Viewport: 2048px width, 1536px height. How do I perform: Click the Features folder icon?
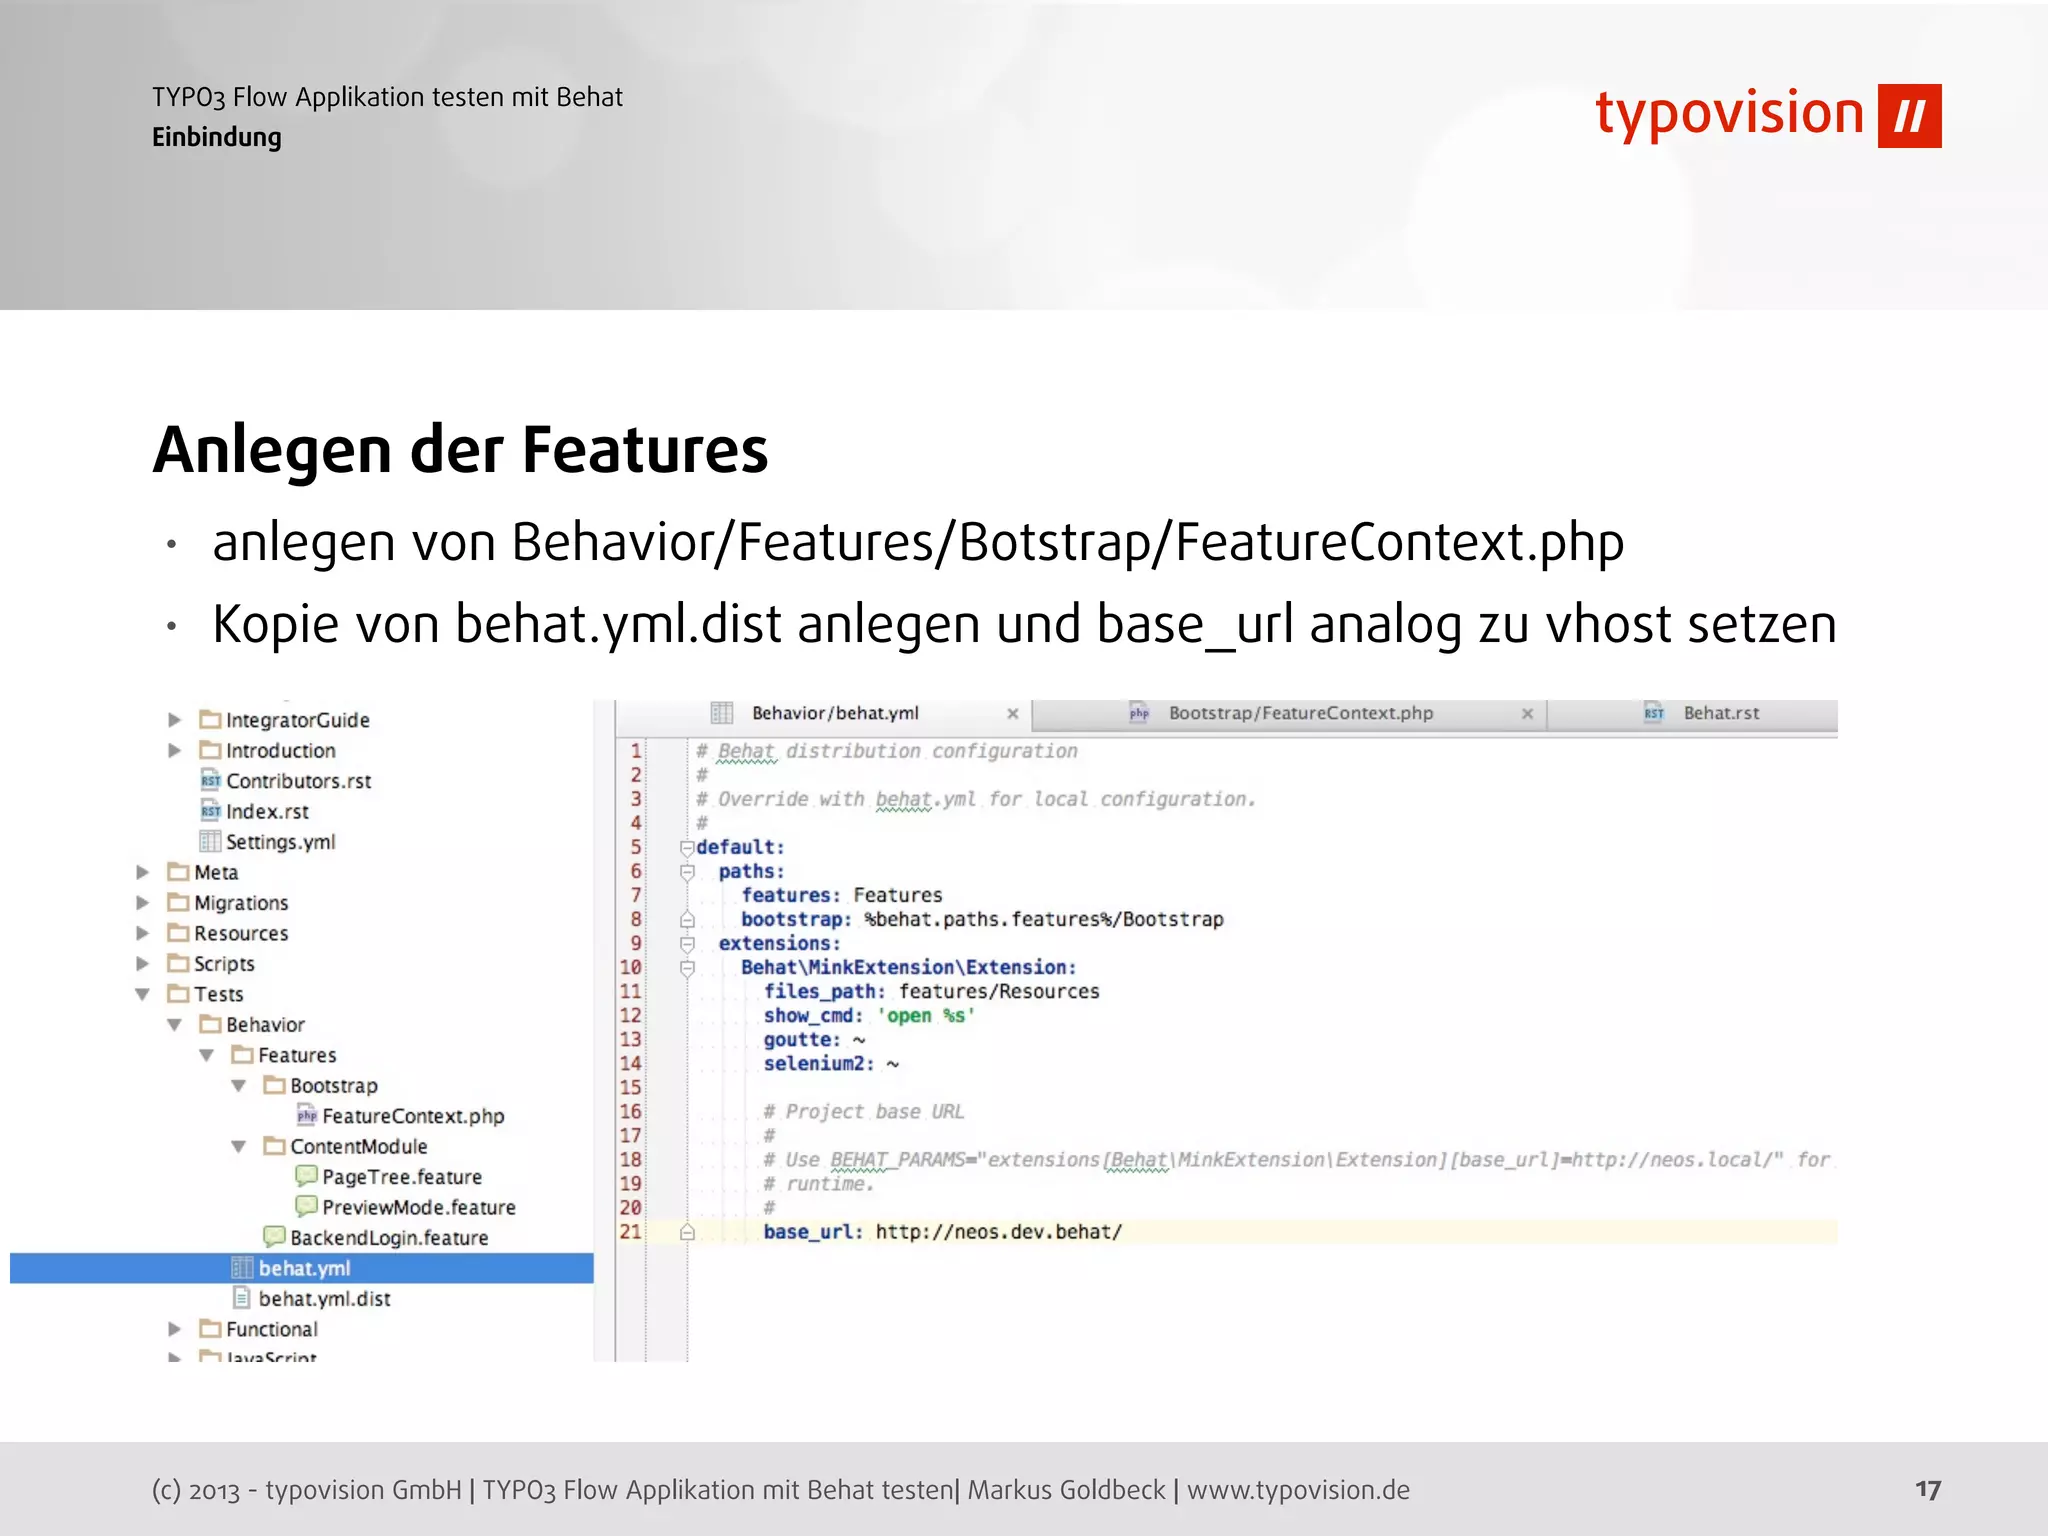(x=242, y=1055)
